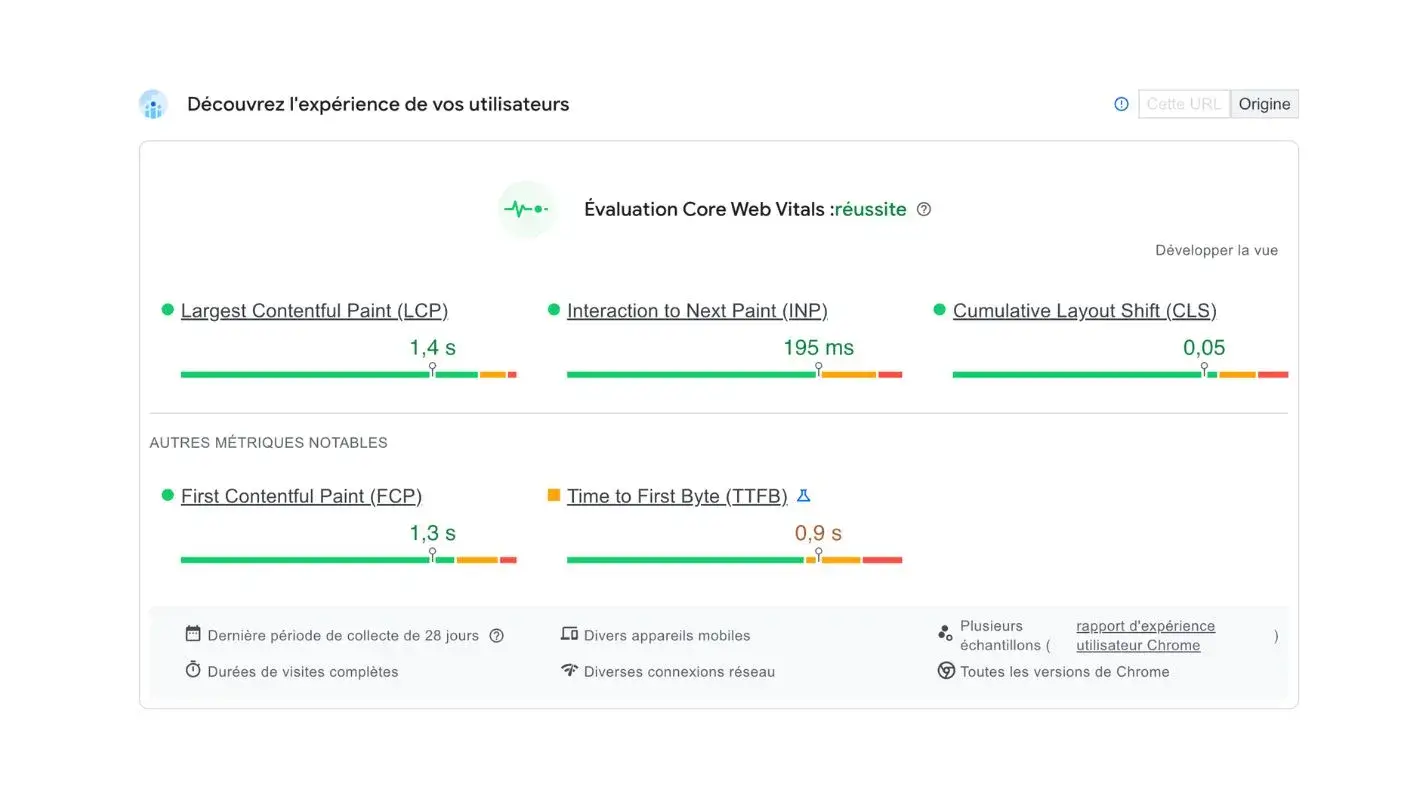Open help icon after 28 jours
The width and height of the screenshot is (1420, 800).
[x=496, y=636]
